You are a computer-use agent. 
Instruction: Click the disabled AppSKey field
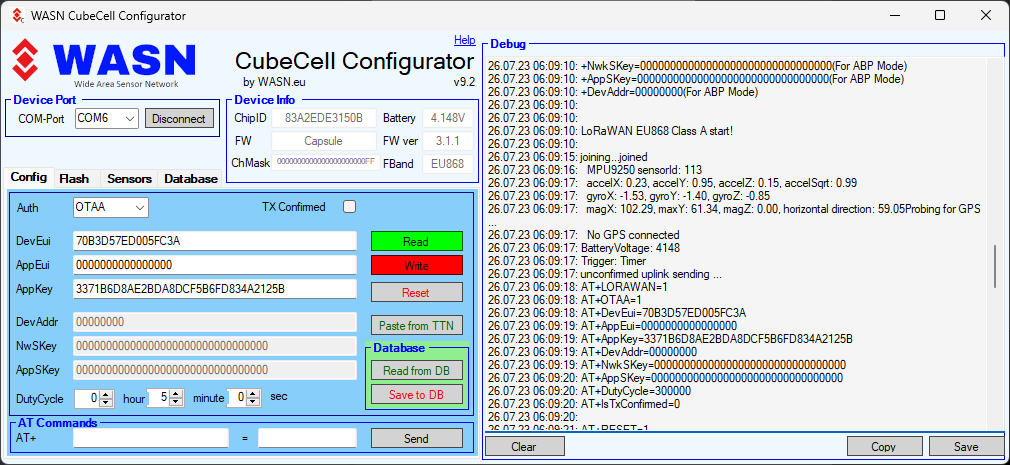pyautogui.click(x=215, y=370)
